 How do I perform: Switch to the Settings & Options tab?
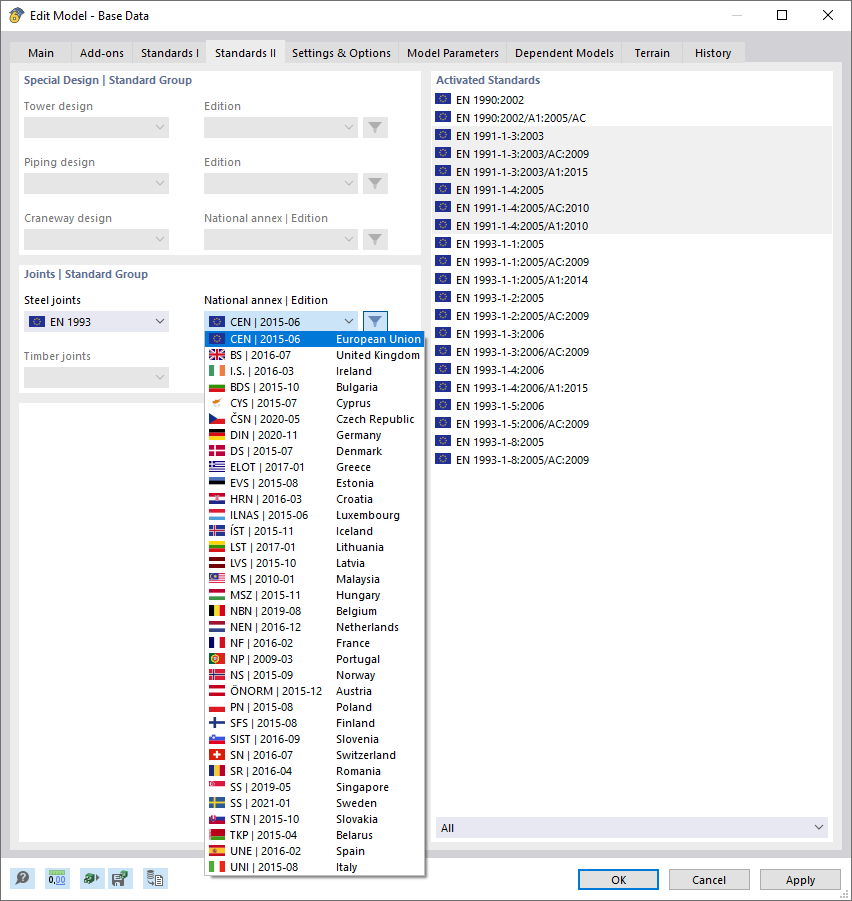coord(341,53)
